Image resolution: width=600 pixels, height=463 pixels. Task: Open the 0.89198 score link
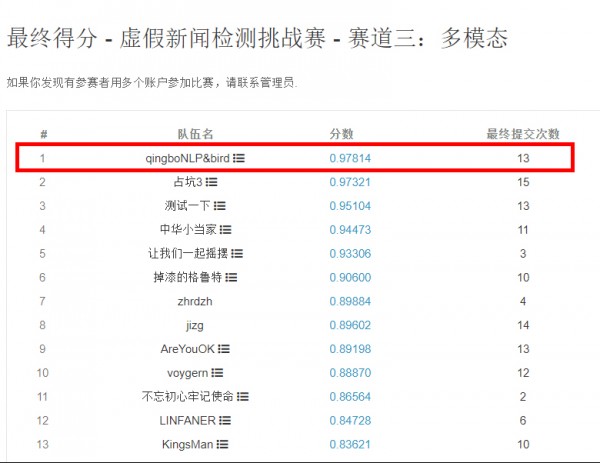pyautogui.click(x=350, y=349)
